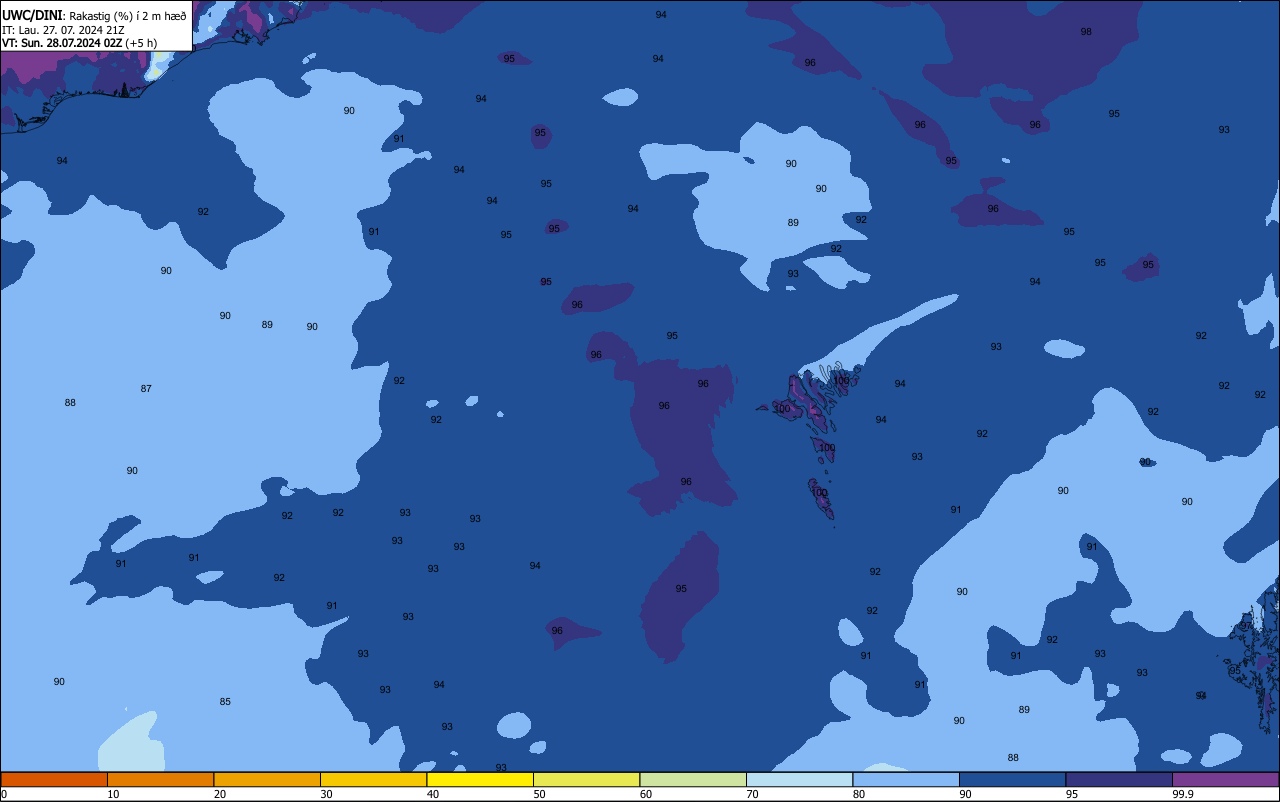Click the 95–99.9 dark indigo legend swatch
This screenshot has width=1280, height=802.
(x=1119, y=779)
